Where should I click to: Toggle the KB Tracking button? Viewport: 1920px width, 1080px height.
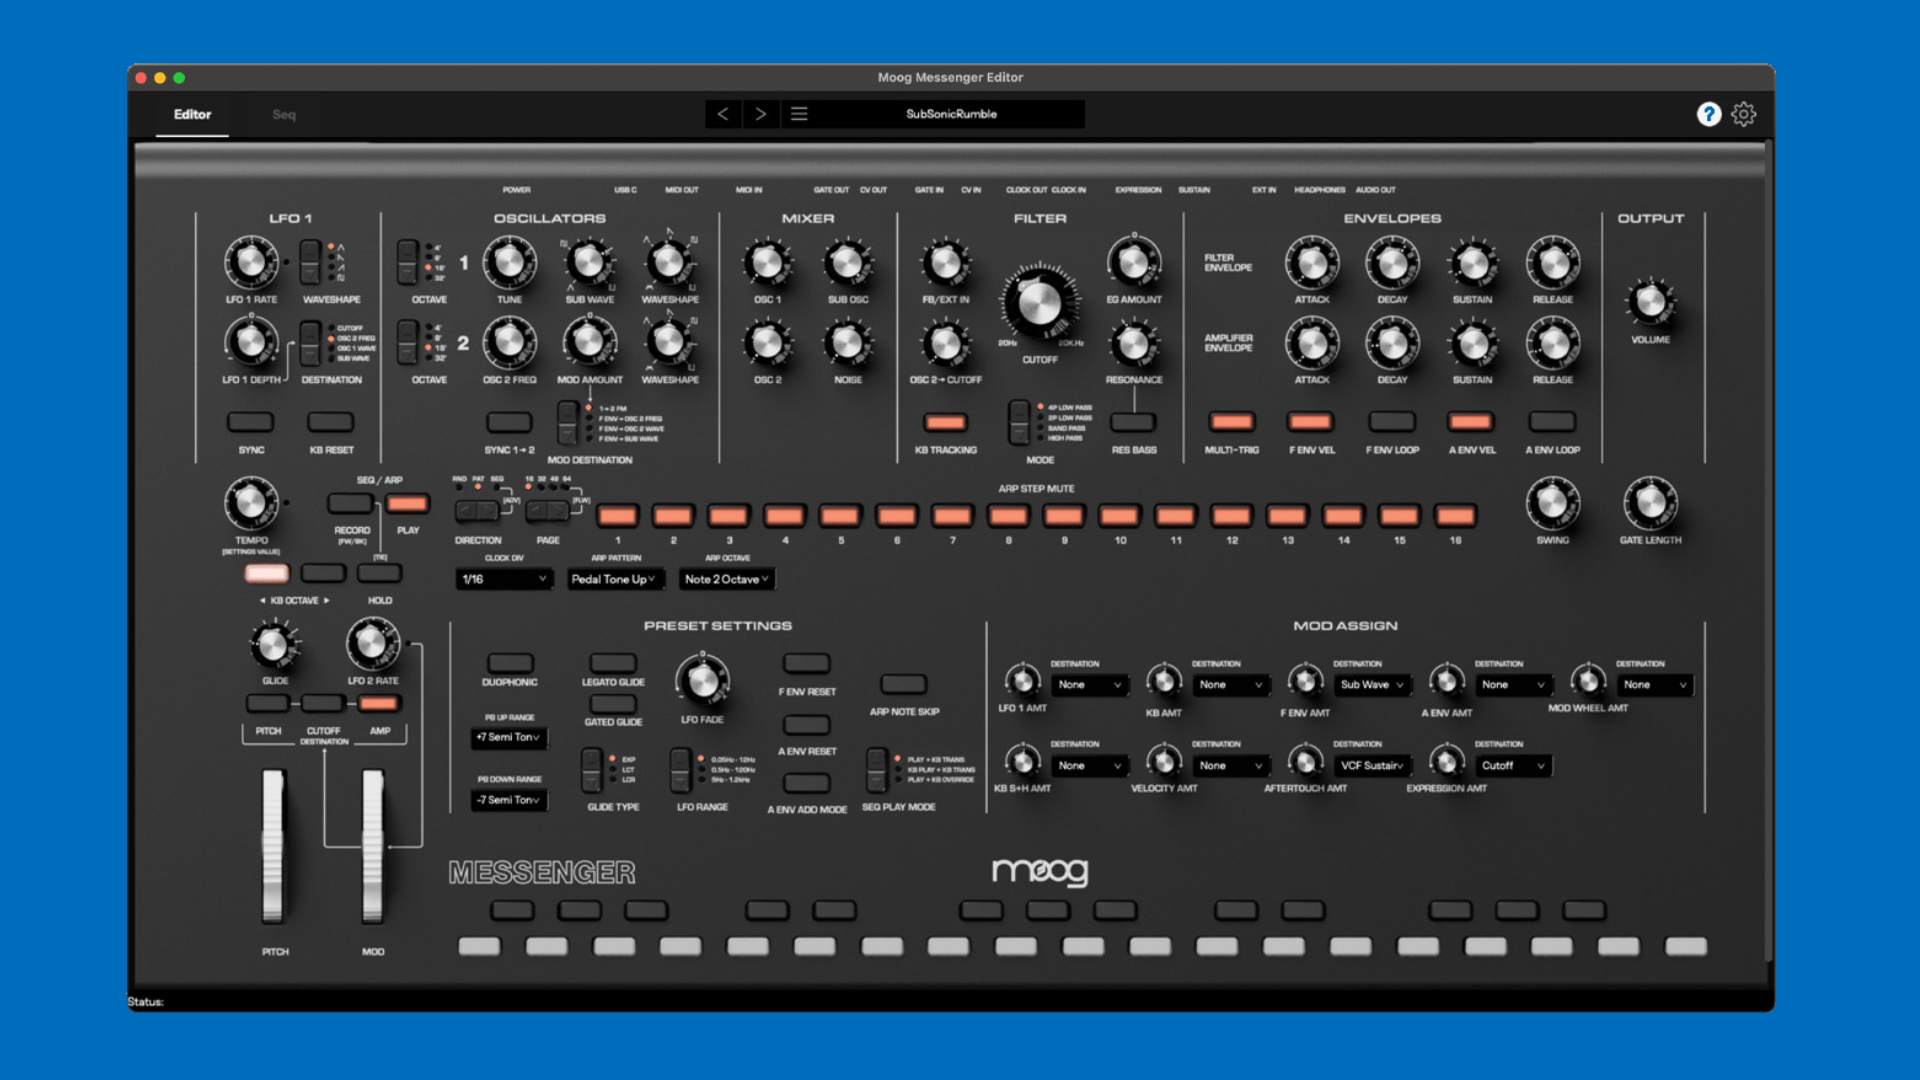click(945, 422)
